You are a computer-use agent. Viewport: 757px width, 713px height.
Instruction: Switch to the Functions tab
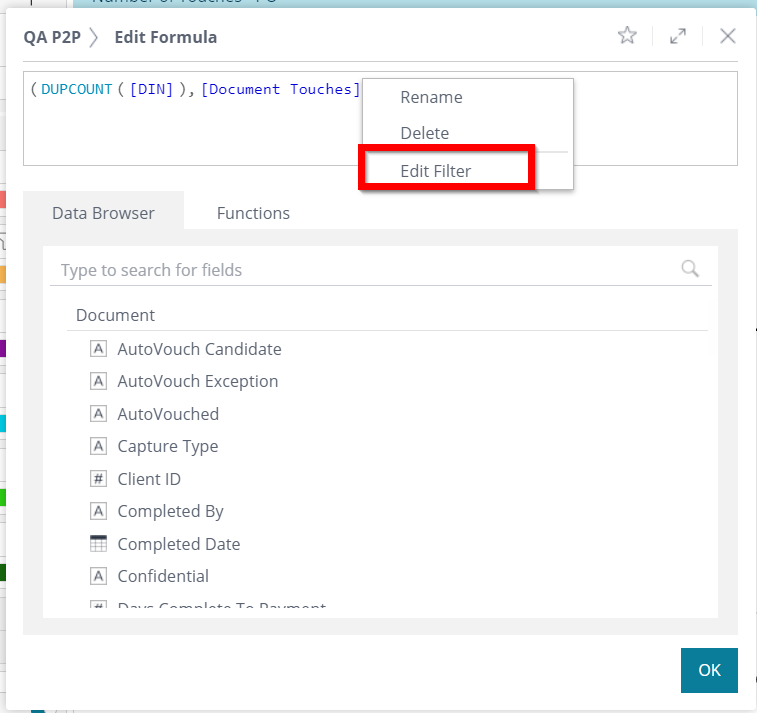(253, 213)
